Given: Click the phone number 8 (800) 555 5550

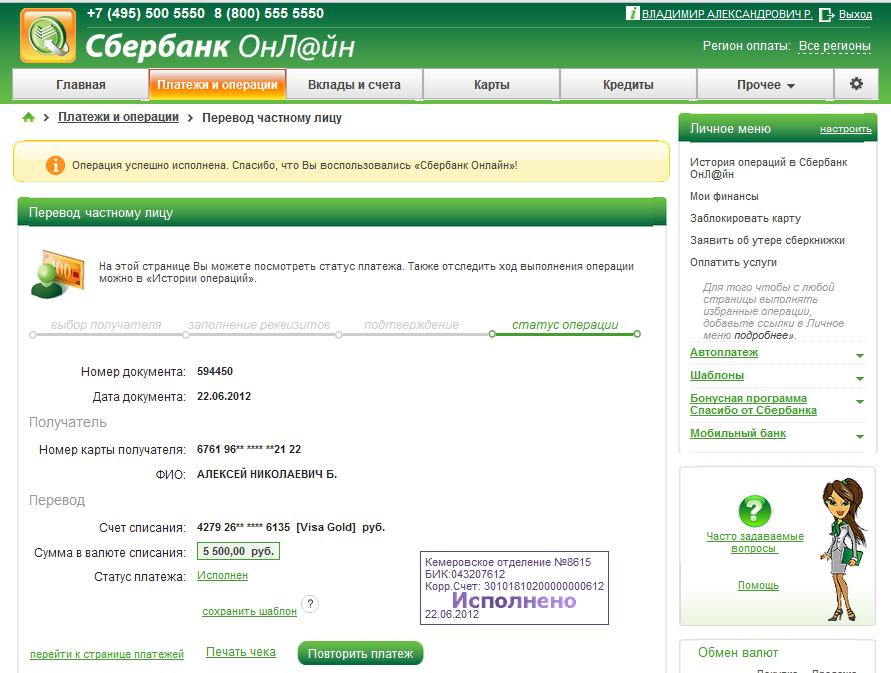Looking at the screenshot, I should (x=269, y=13).
